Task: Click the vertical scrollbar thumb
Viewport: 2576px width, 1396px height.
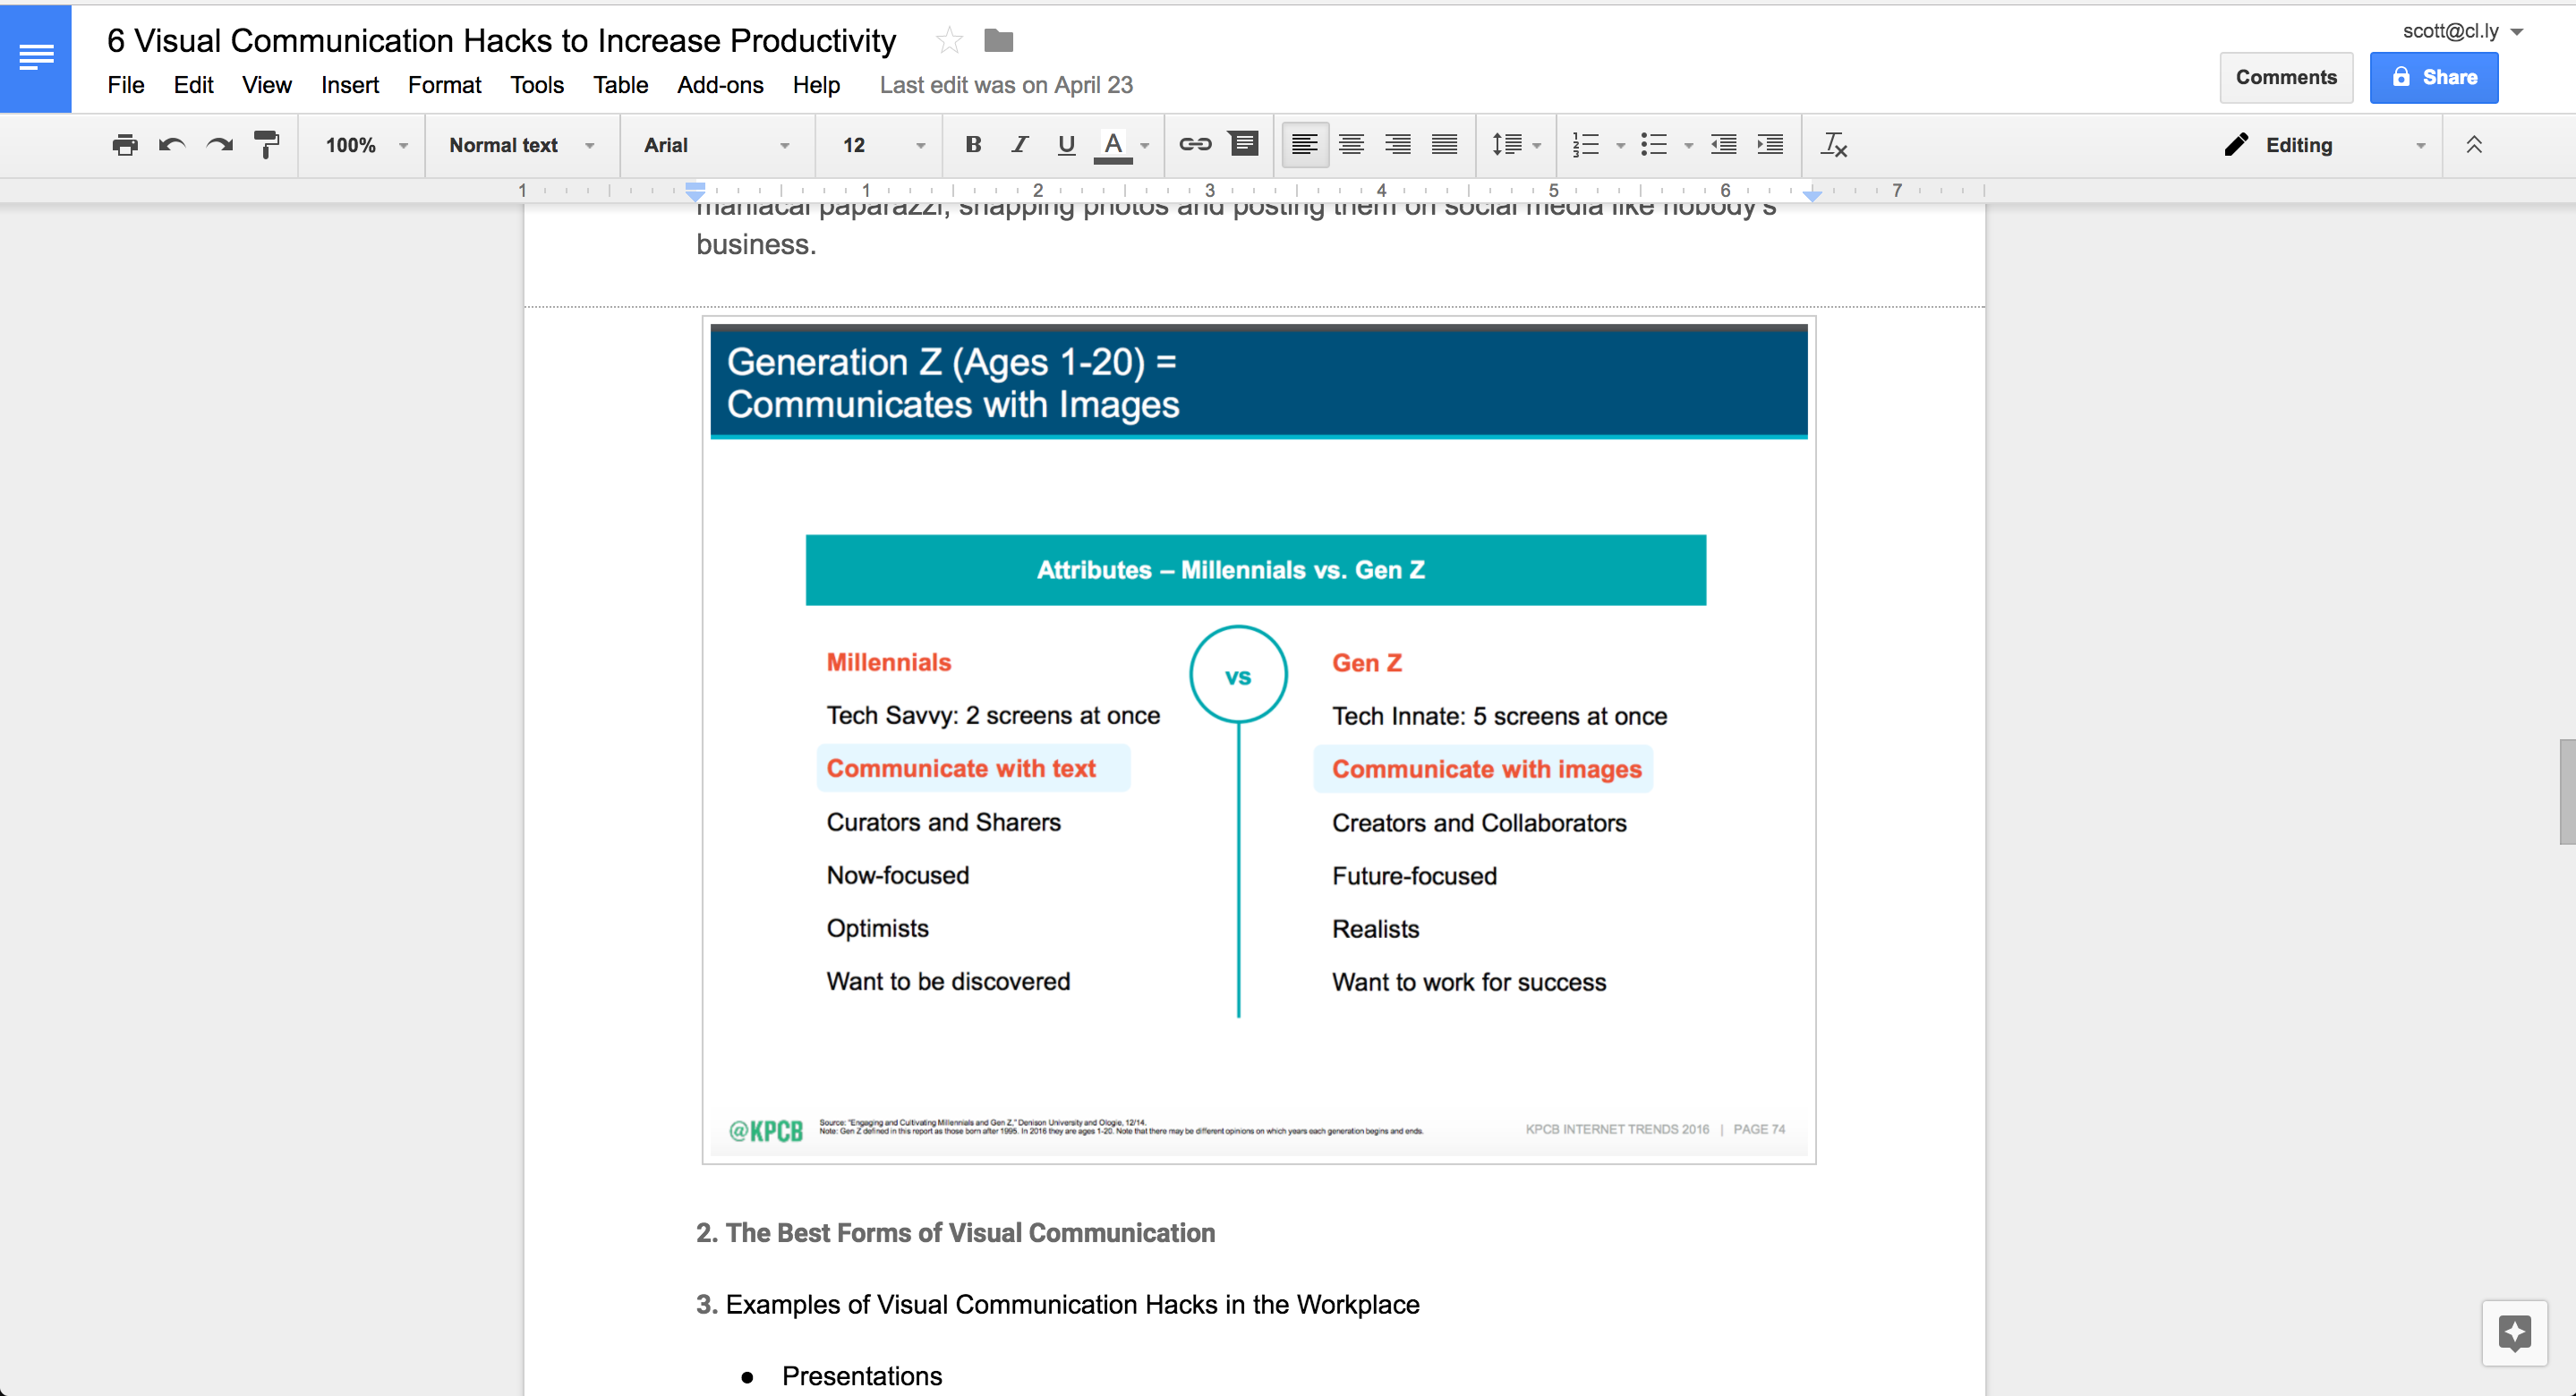Action: pos(2567,792)
